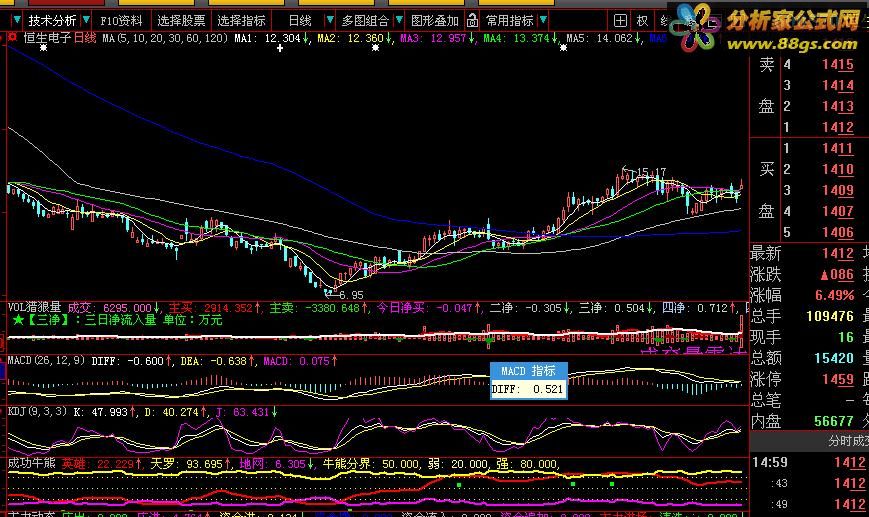
Task: Click the 总额 value 15420
Action: coord(834,358)
